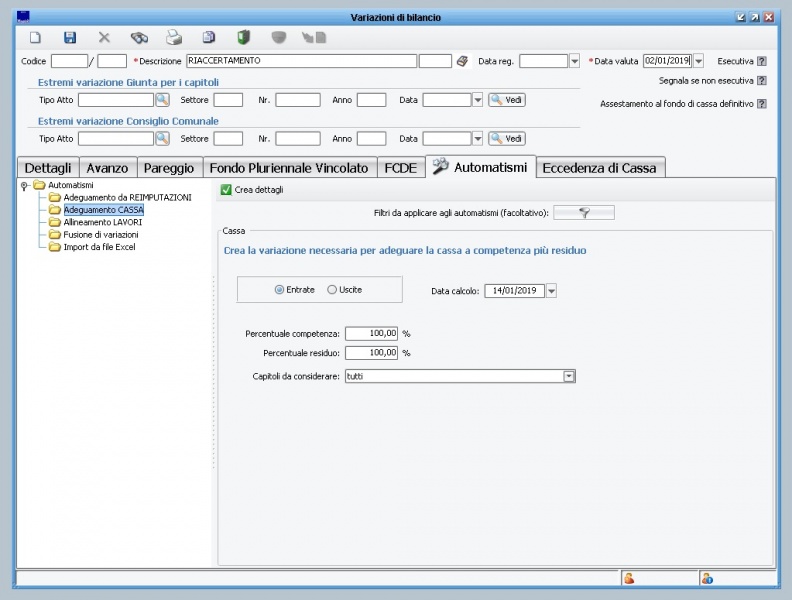Click the green shield toolbar icon

click(243, 38)
